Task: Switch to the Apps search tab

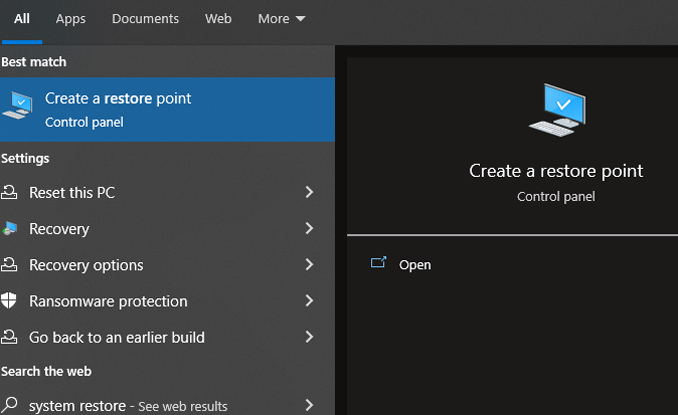Action: pos(70,19)
